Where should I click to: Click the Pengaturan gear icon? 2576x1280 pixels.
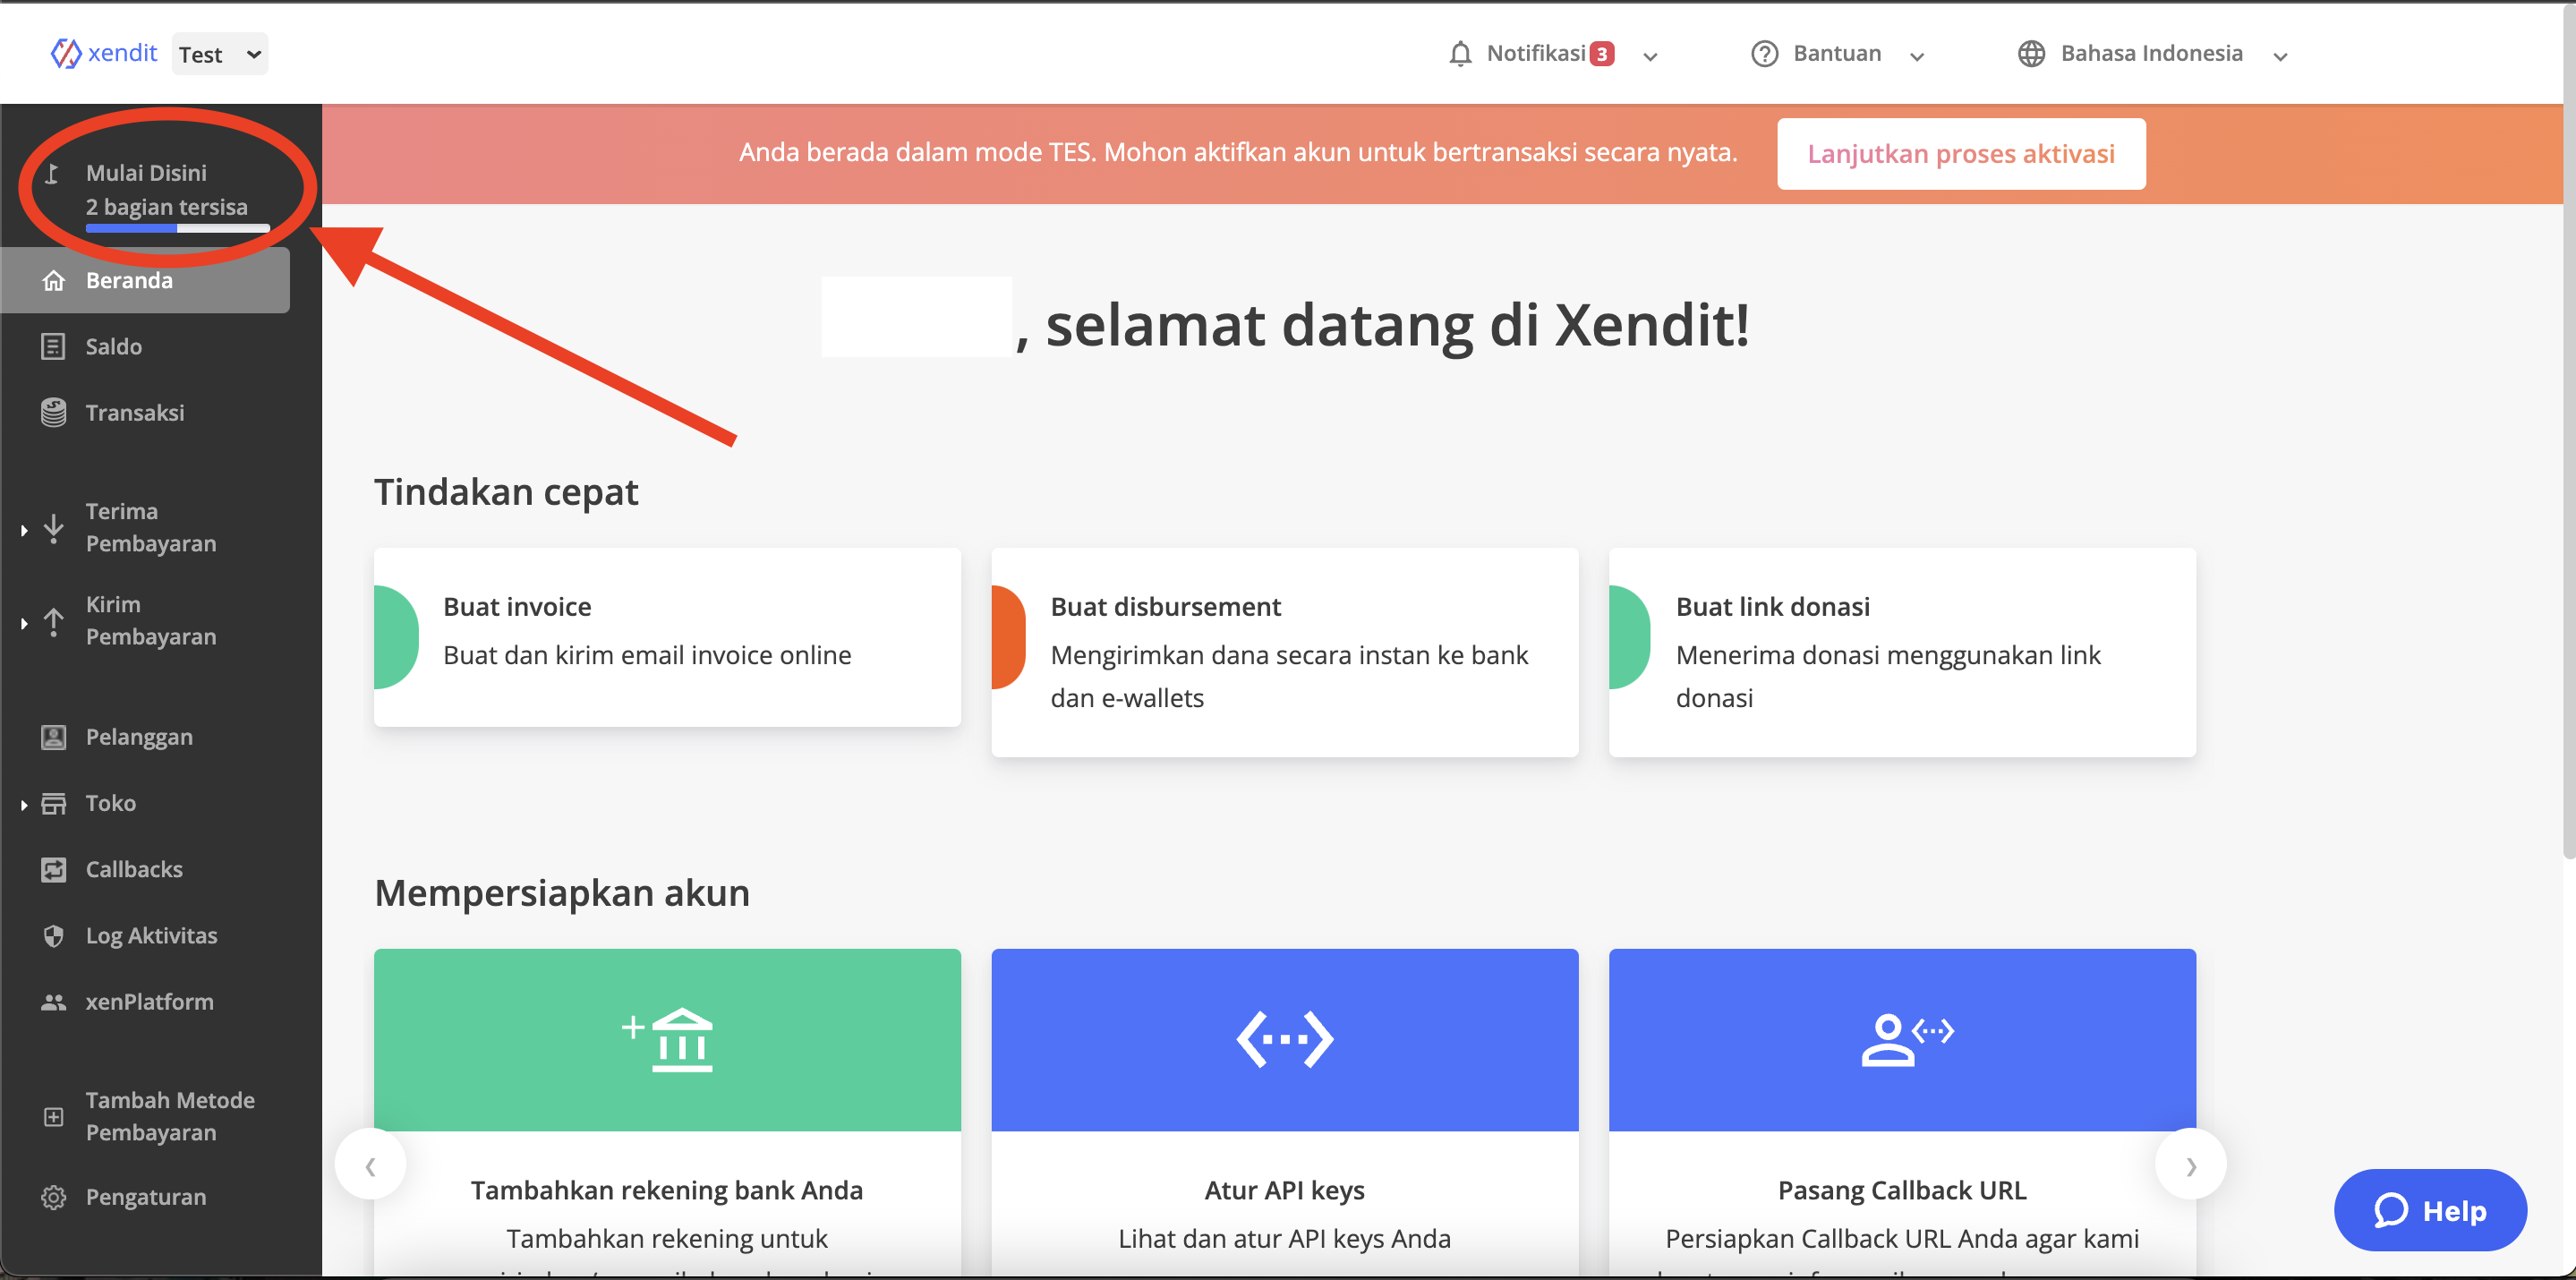tap(54, 1198)
